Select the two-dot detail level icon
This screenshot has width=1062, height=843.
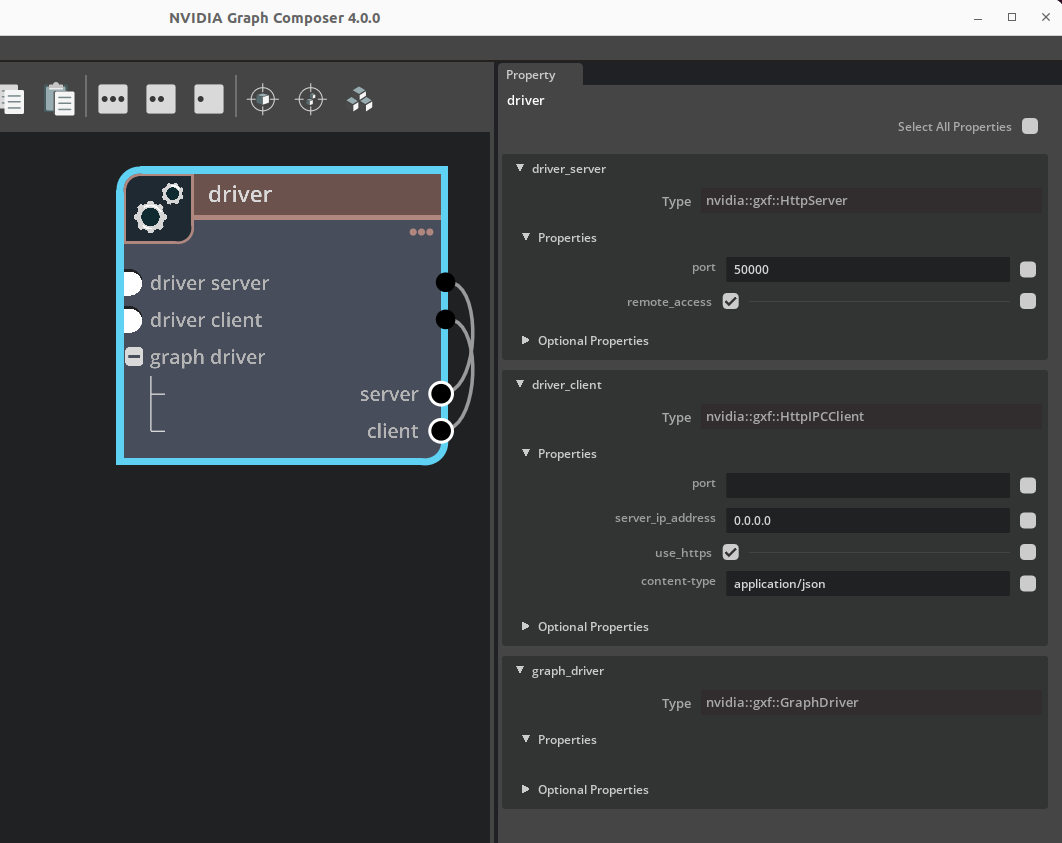[x=161, y=100]
